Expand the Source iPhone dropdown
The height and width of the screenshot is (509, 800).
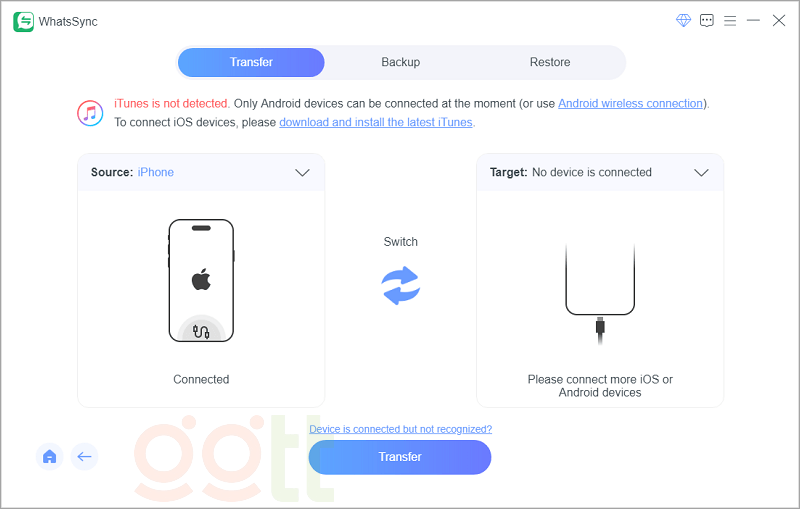tap(303, 172)
